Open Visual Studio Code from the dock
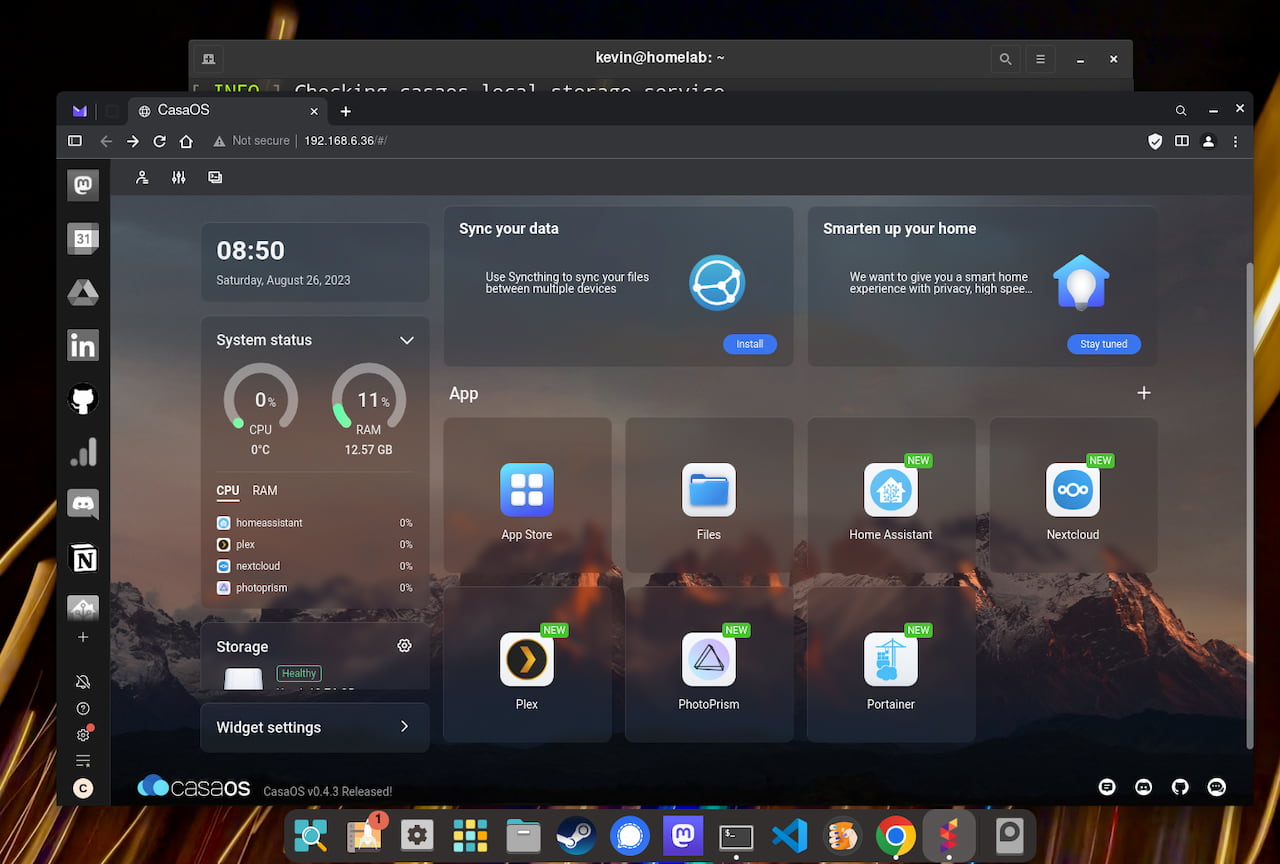1280x864 pixels. tap(789, 835)
